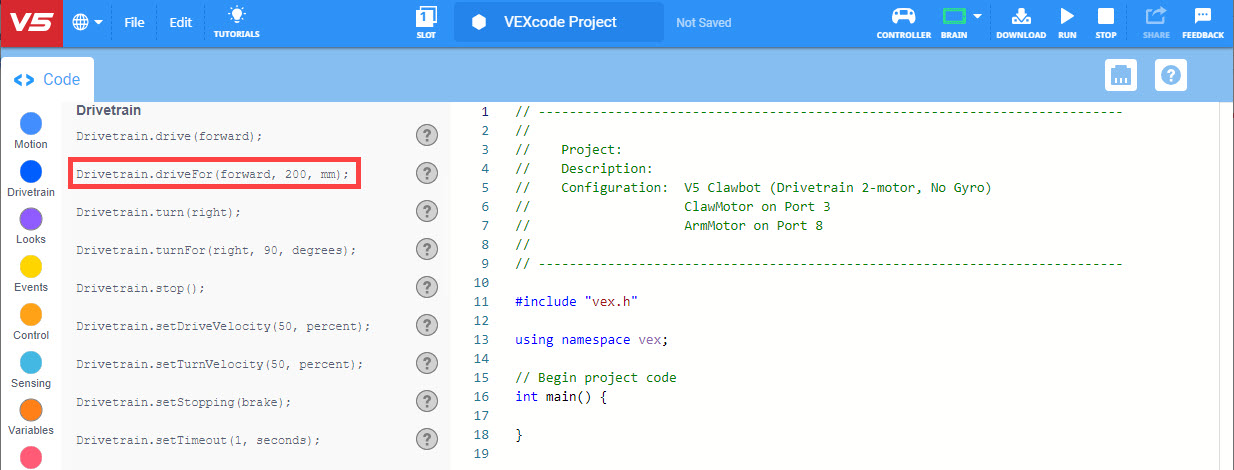Show help for Drivetrain.drive(forward) command
Viewport: 1234px width, 470px height.
427,136
